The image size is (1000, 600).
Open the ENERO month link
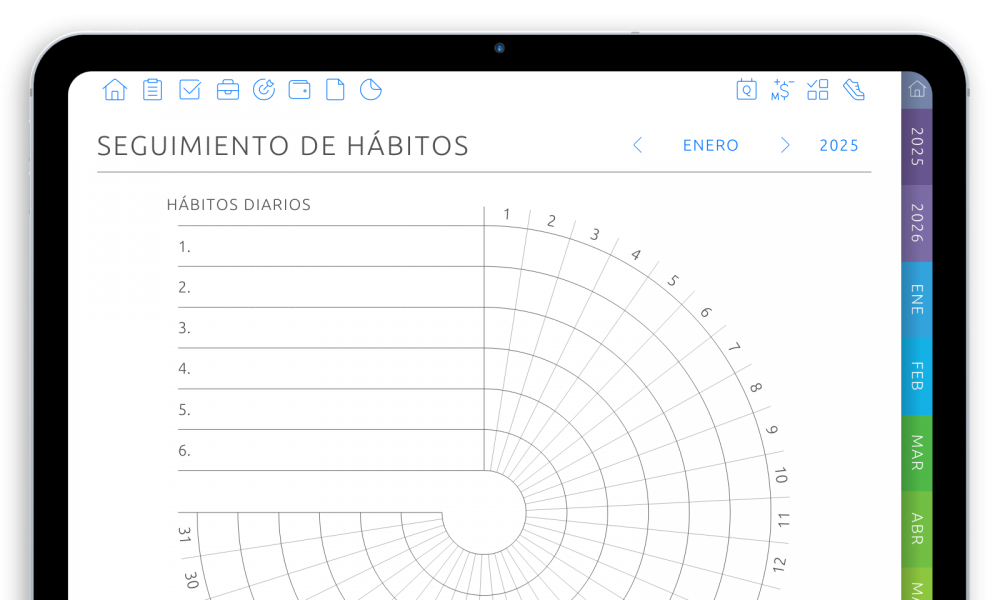click(710, 145)
